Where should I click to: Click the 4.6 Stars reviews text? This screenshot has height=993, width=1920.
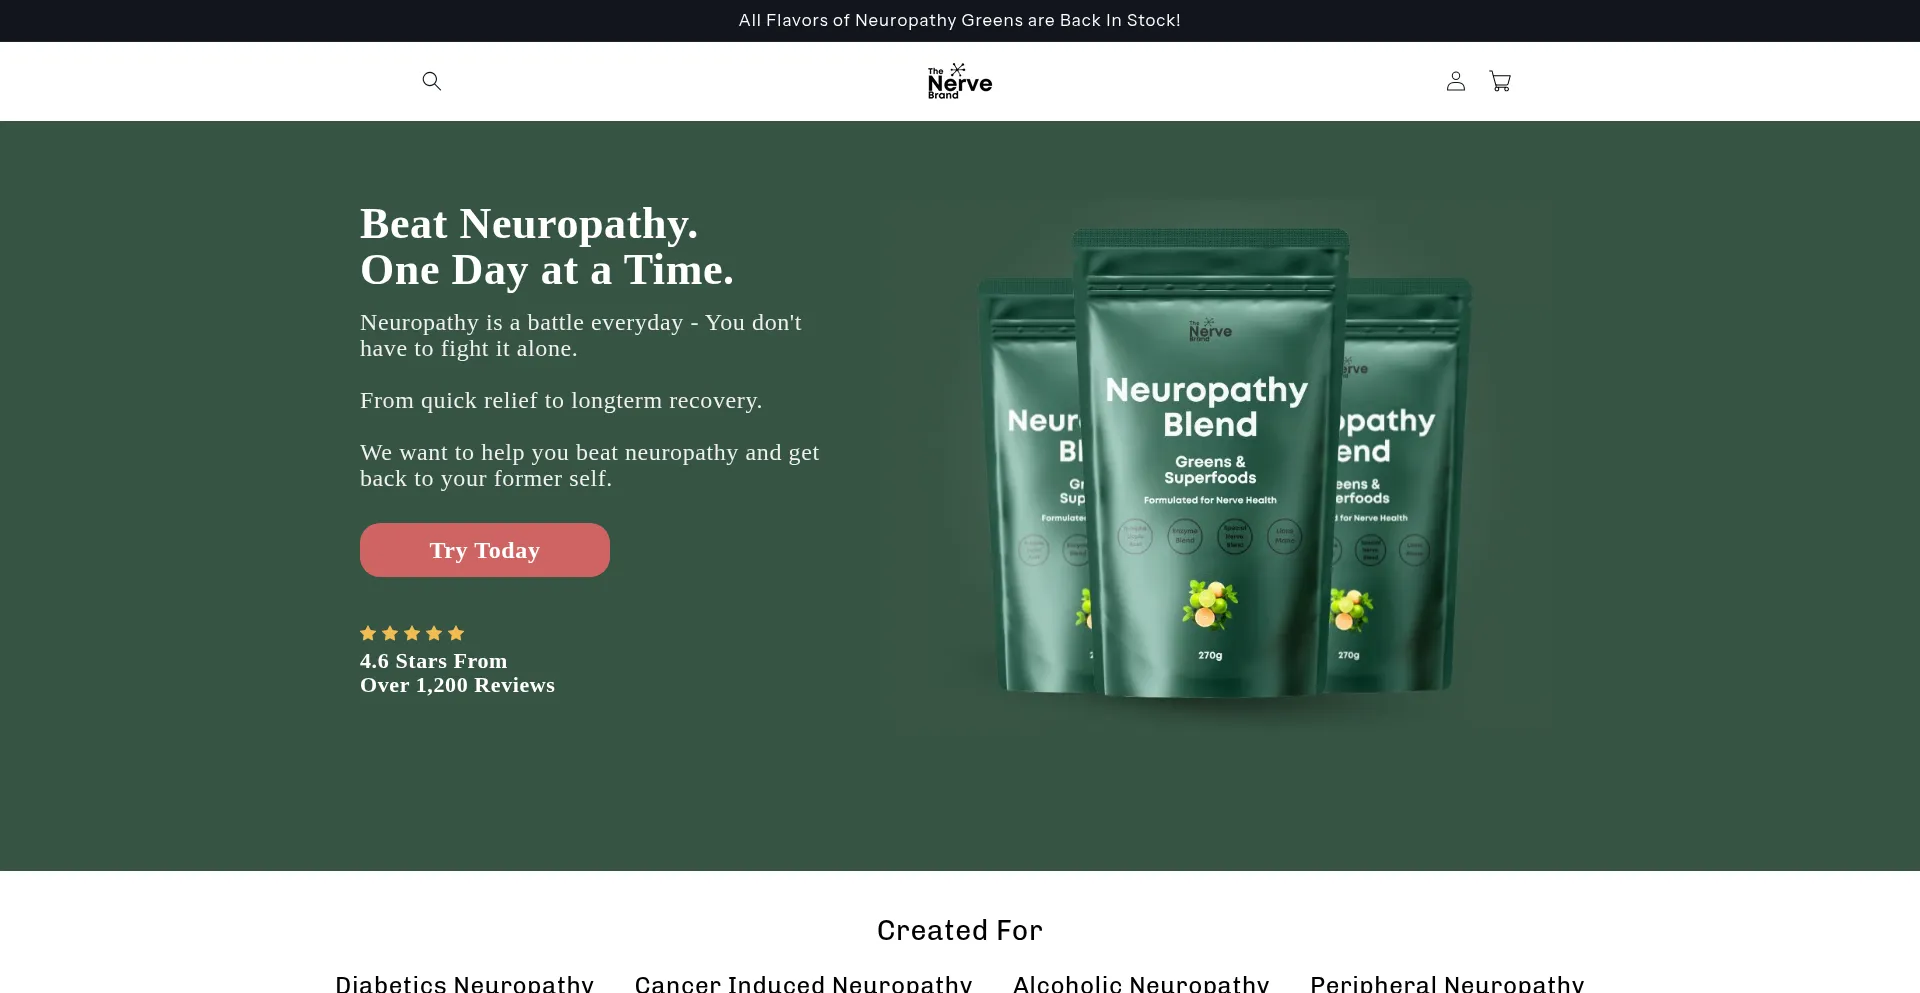point(457,673)
